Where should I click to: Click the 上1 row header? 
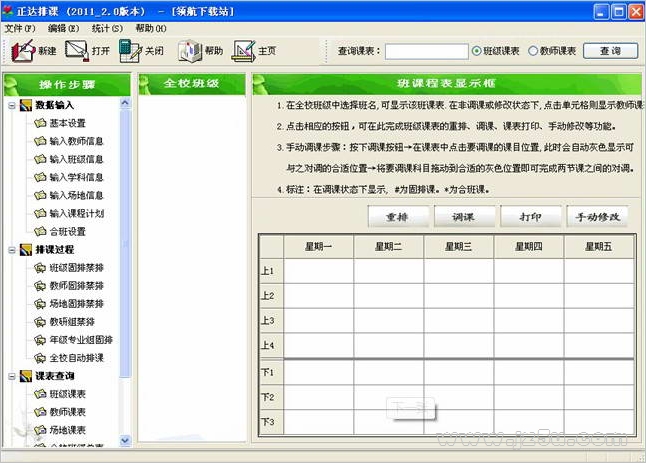tap(271, 271)
